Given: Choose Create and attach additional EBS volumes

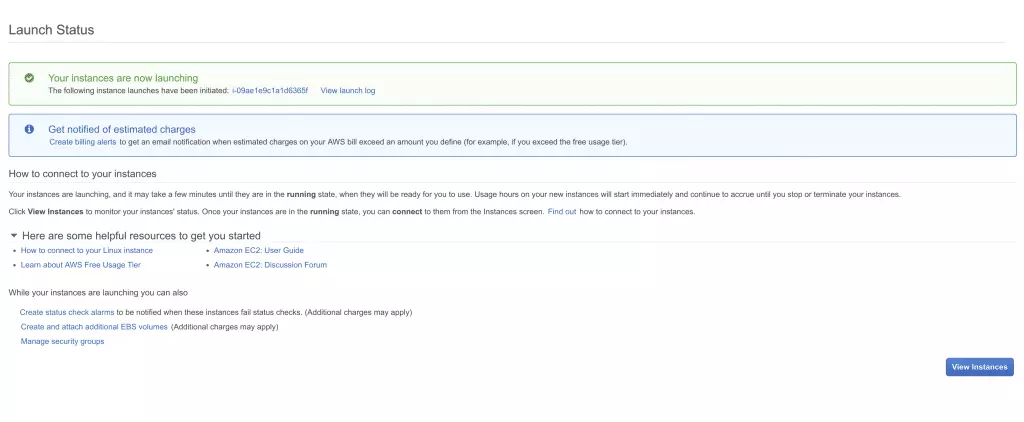Looking at the screenshot, I should pos(94,326).
